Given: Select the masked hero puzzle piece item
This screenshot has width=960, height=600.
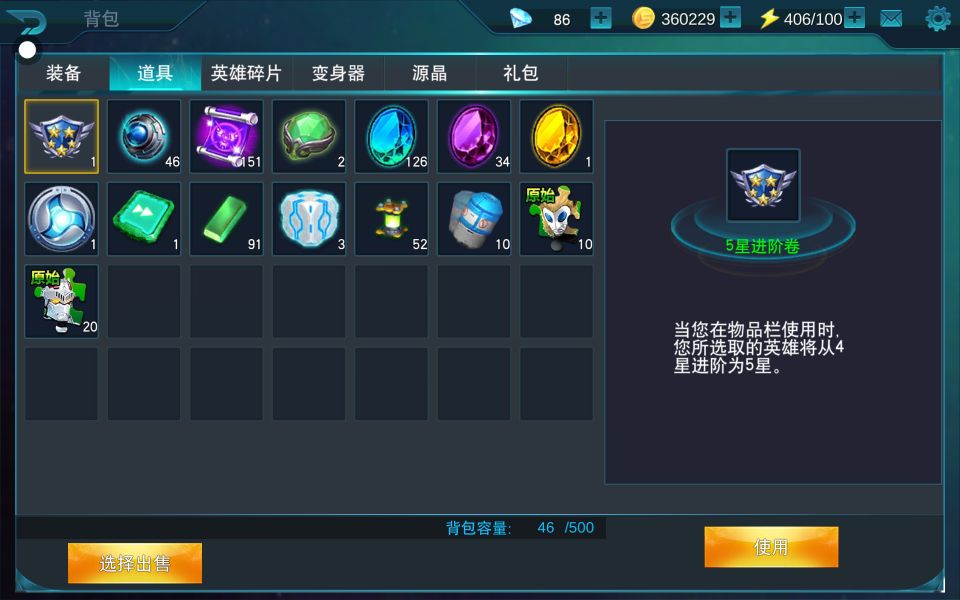Looking at the screenshot, I should pos(556,219).
